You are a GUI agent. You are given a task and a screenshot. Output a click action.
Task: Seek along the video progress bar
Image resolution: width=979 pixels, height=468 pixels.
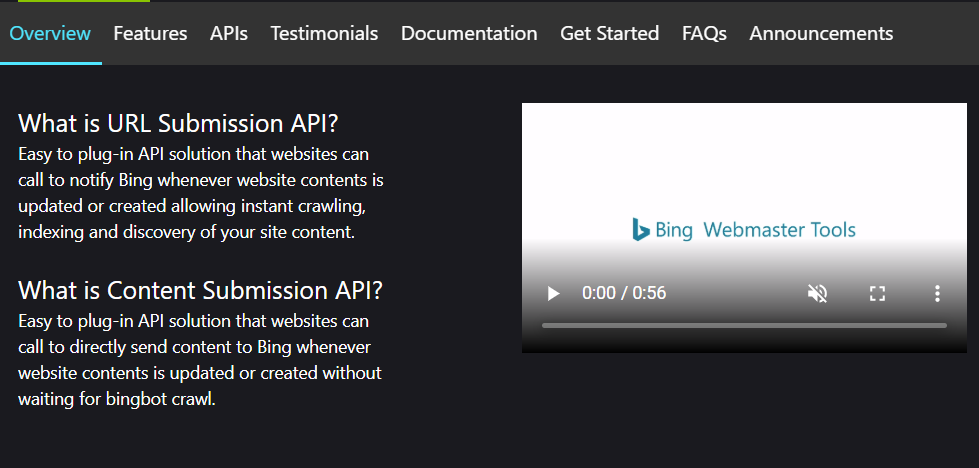[744, 325]
